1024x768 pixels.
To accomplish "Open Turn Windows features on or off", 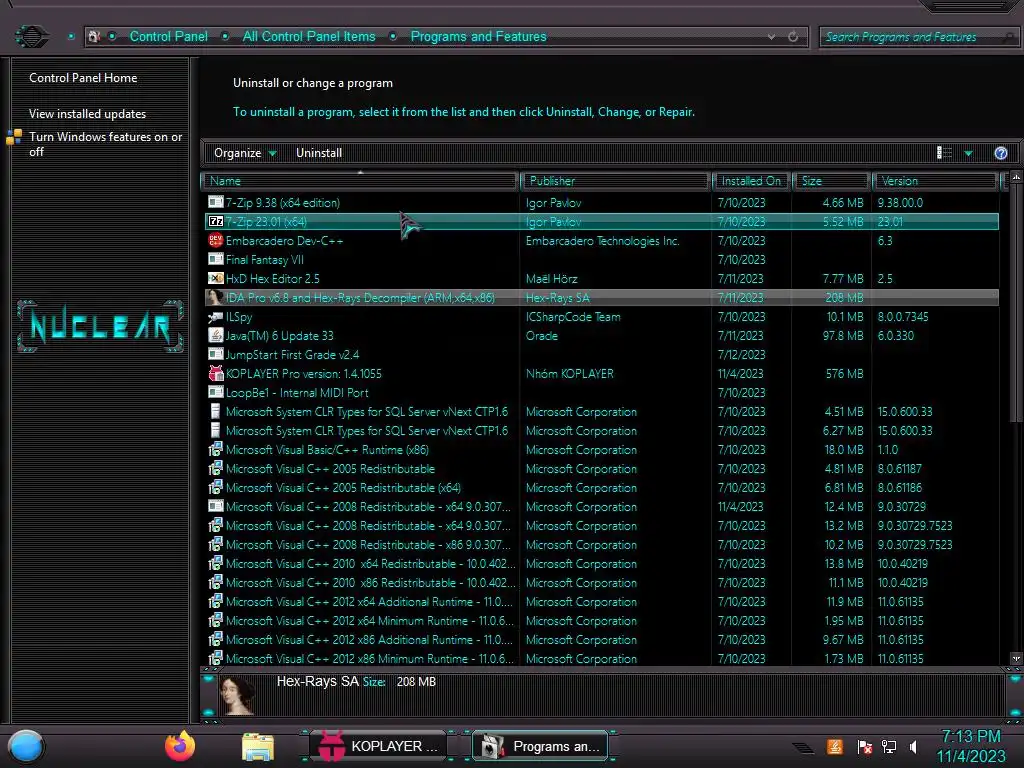I will (105, 144).
